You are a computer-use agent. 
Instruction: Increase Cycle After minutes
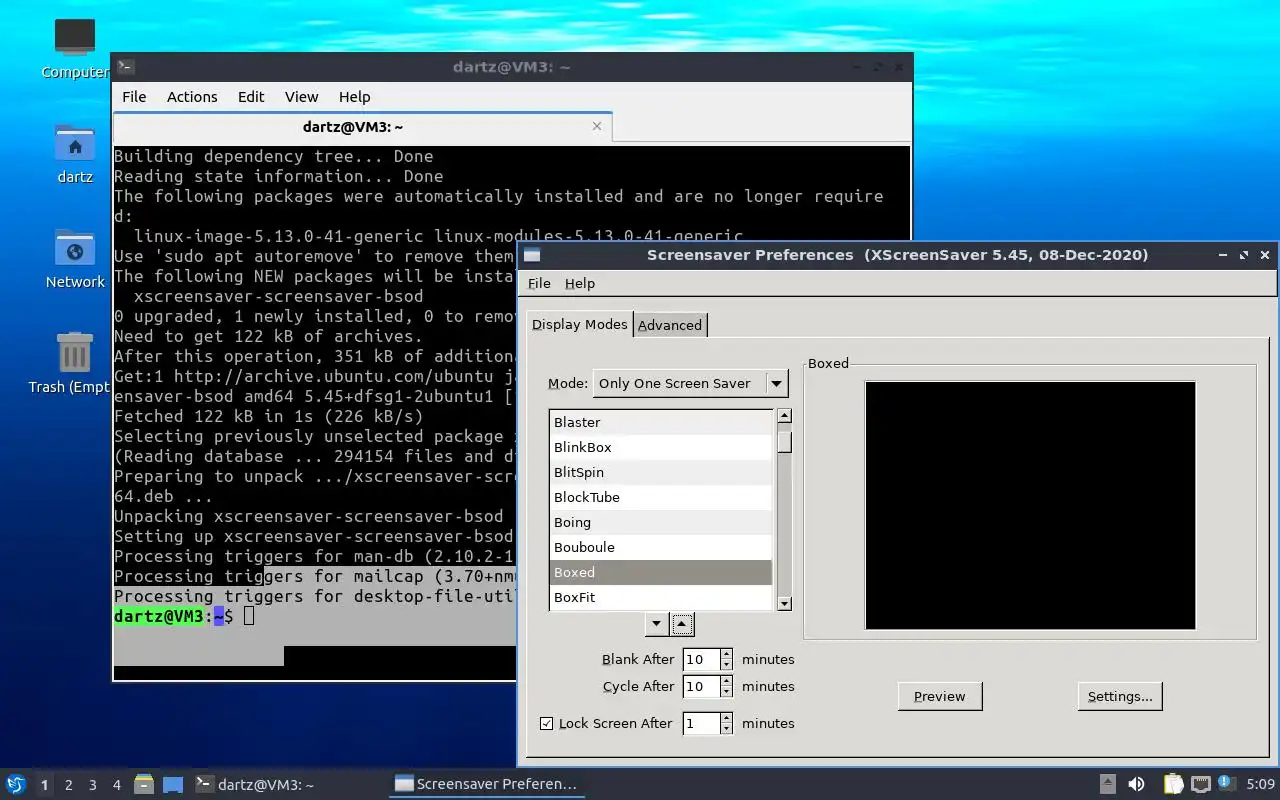(726, 681)
